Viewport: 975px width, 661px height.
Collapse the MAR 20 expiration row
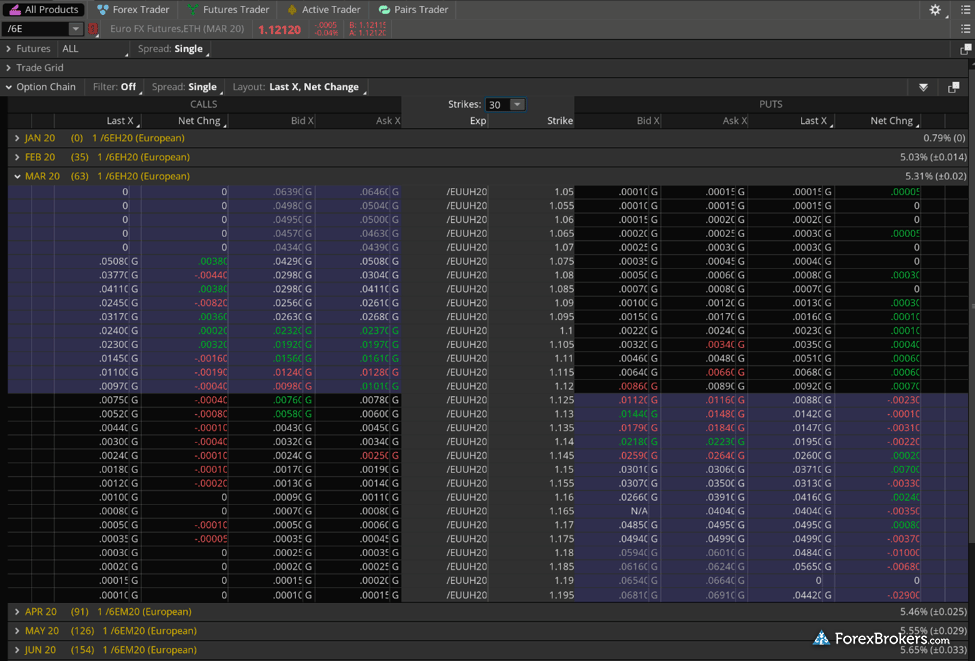point(17,176)
